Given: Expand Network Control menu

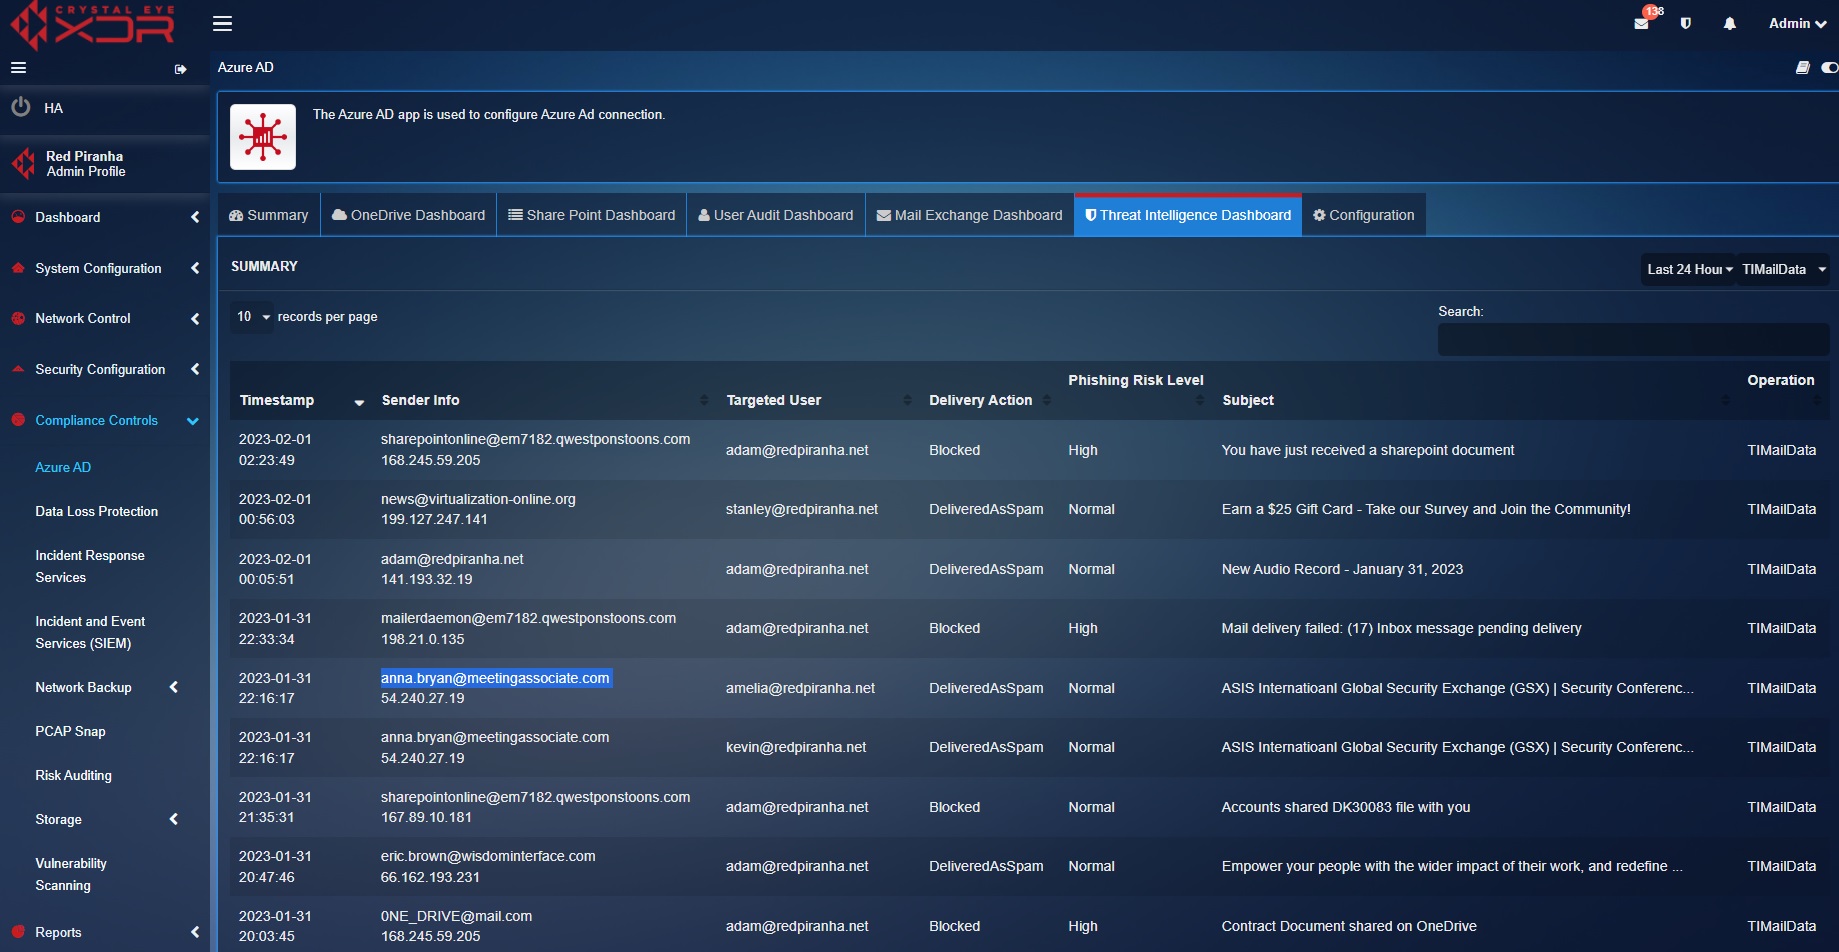Looking at the screenshot, I should point(105,318).
